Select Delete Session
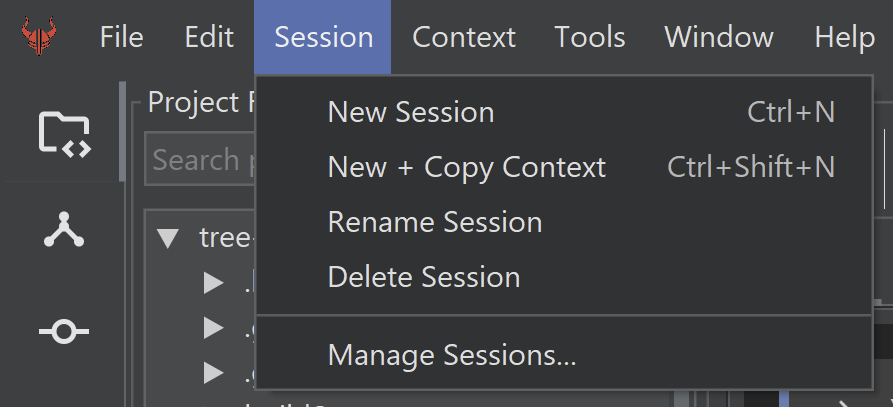Viewport: 893px width, 407px height. [423, 277]
